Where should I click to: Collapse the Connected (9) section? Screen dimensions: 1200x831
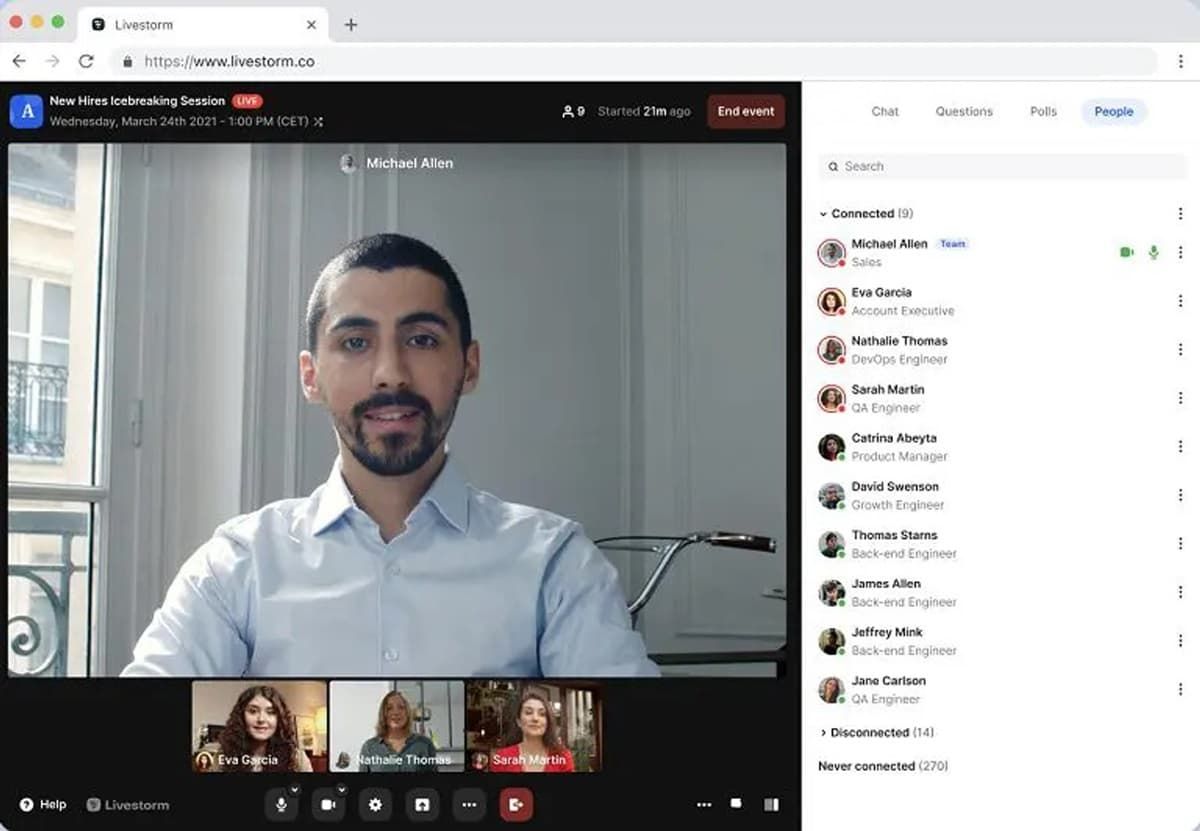[x=823, y=214]
